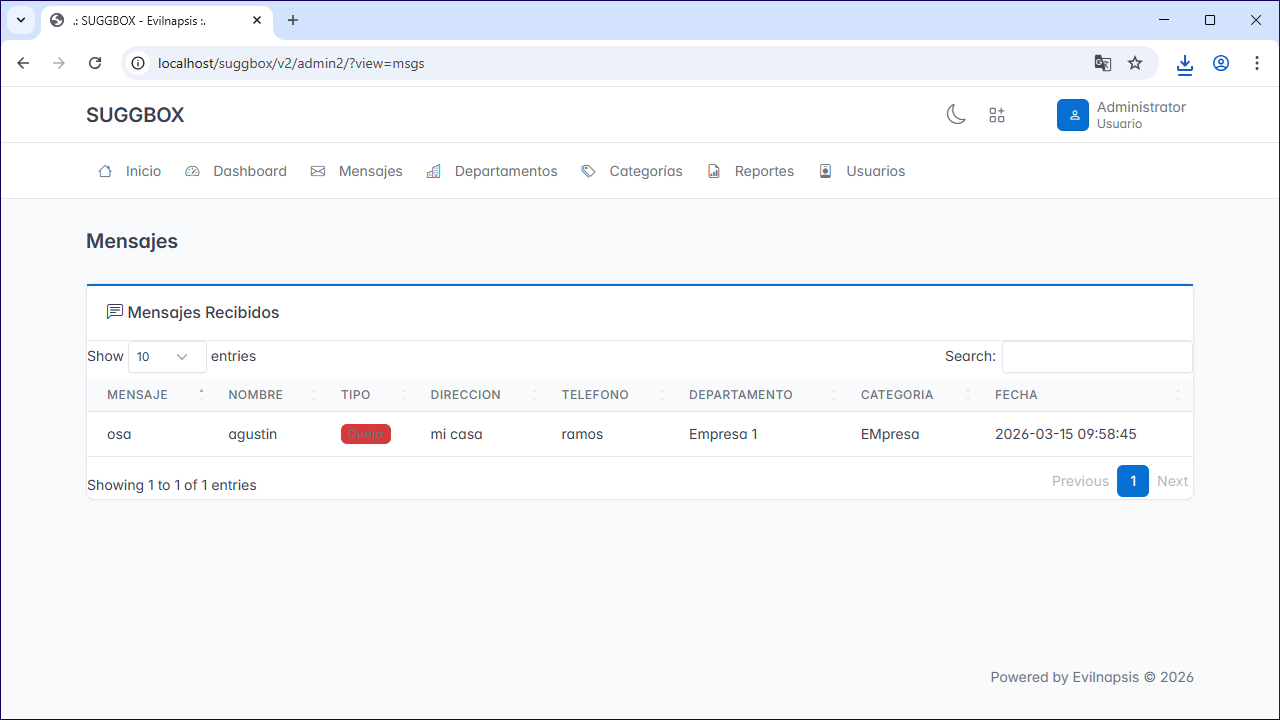Open Categorías menu item
The height and width of the screenshot is (720, 1280).
(632, 171)
